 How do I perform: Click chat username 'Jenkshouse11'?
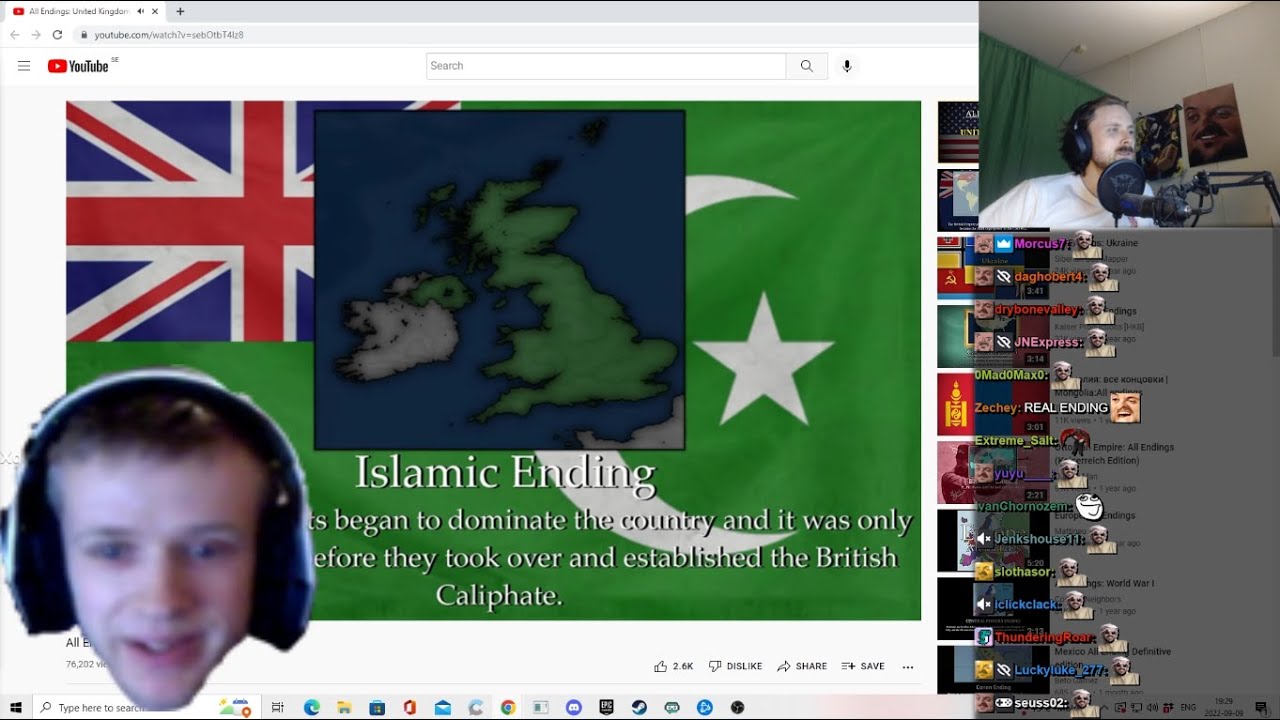[x=1039, y=539]
